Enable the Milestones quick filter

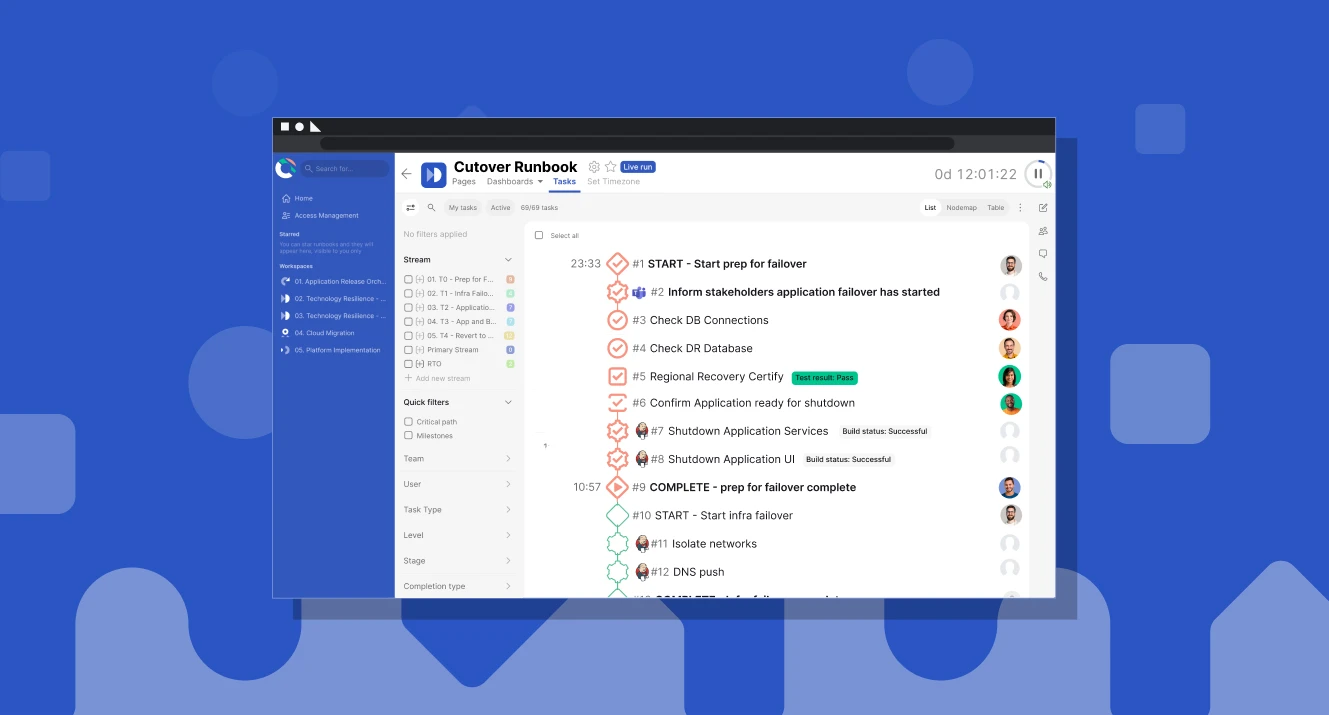click(x=408, y=436)
